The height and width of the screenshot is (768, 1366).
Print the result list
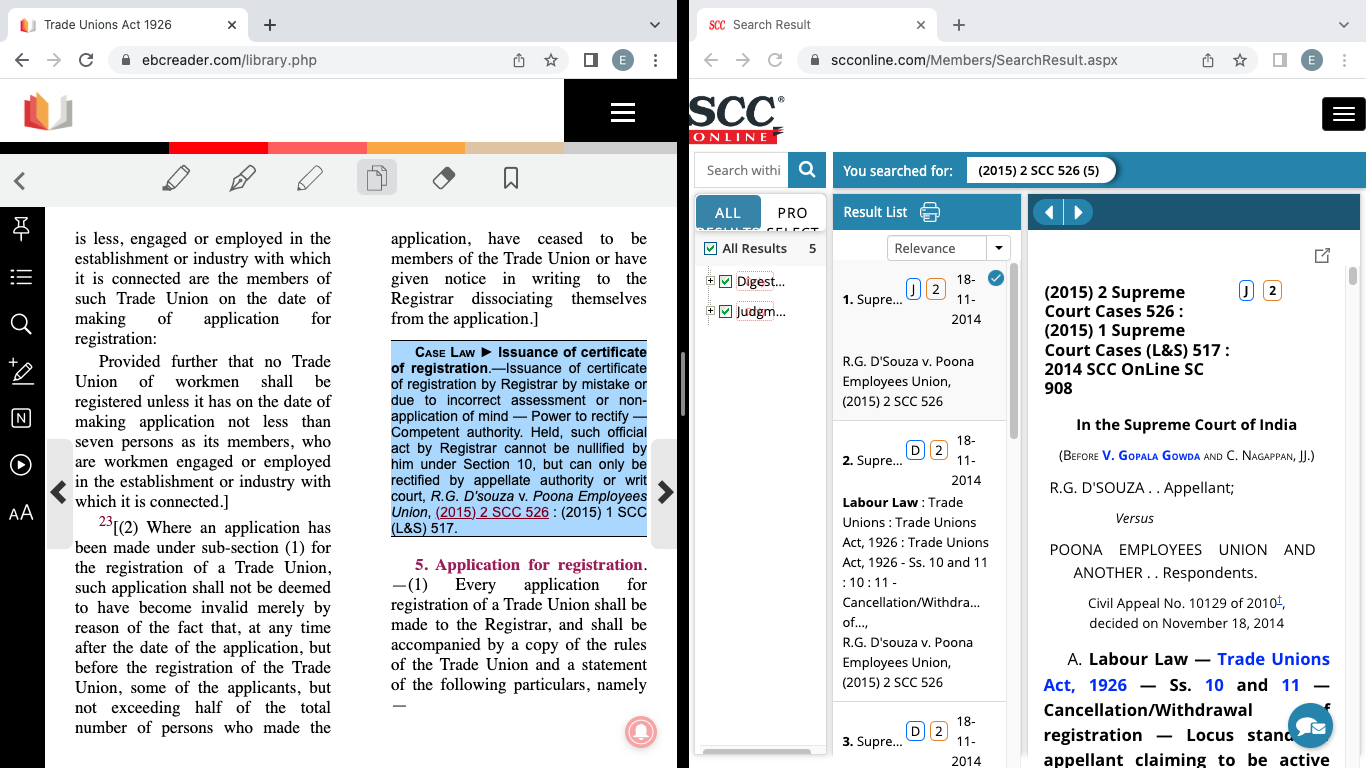click(930, 212)
